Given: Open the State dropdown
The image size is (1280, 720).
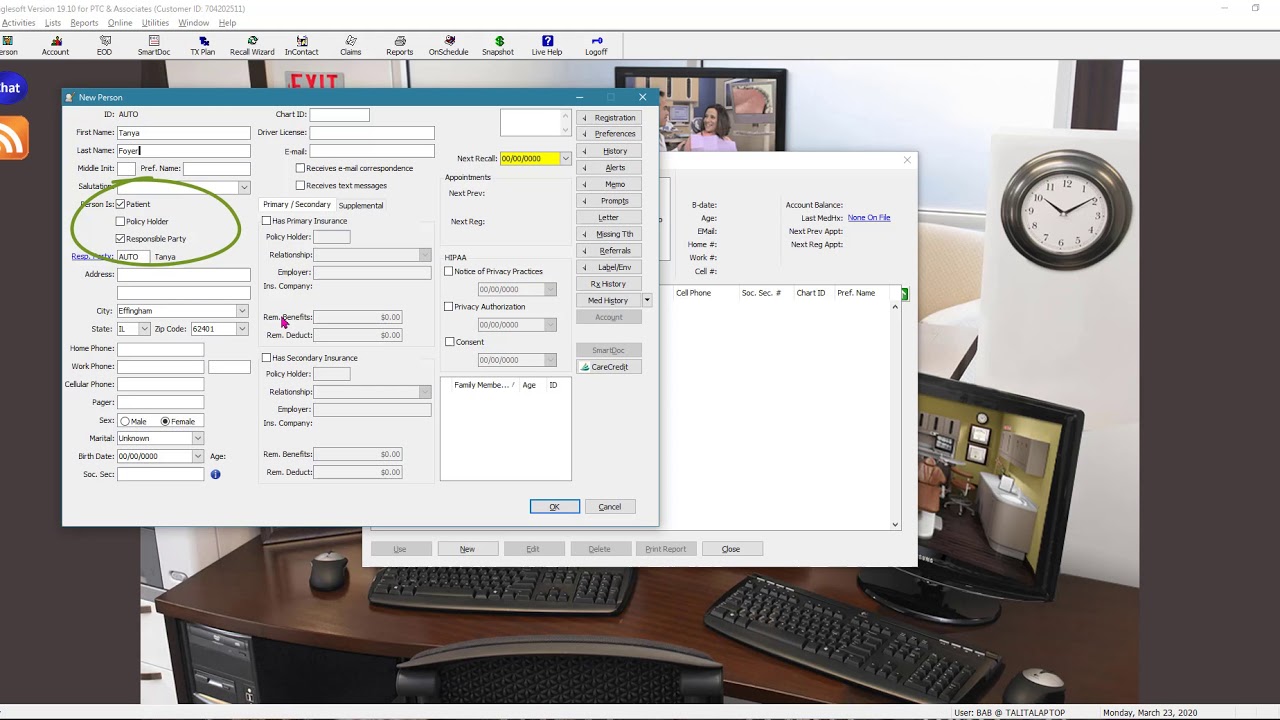Looking at the screenshot, I should [x=144, y=329].
